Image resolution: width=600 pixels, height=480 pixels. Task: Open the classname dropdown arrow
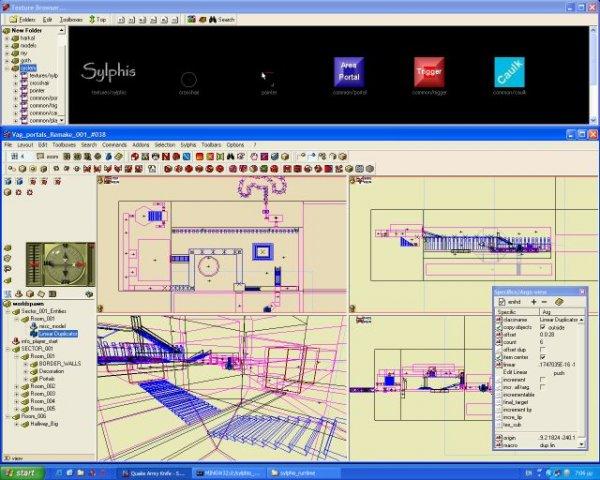[x=582, y=320]
